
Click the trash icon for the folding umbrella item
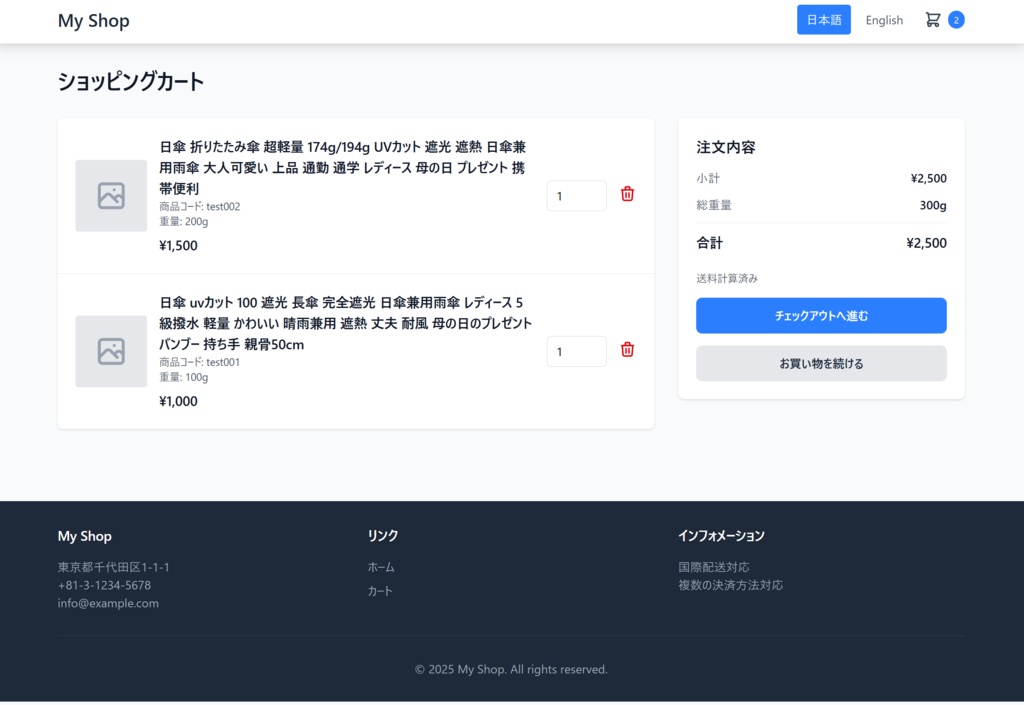pyautogui.click(x=627, y=194)
